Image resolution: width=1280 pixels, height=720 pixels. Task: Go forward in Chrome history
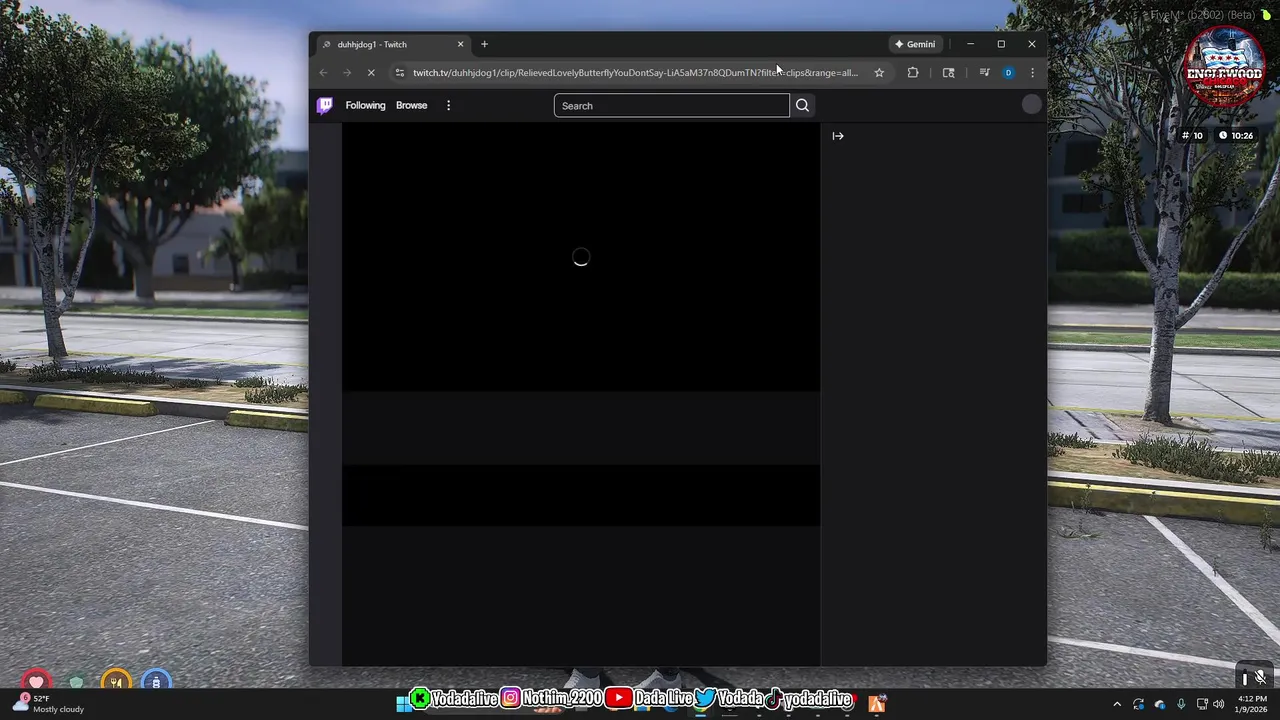click(x=347, y=72)
